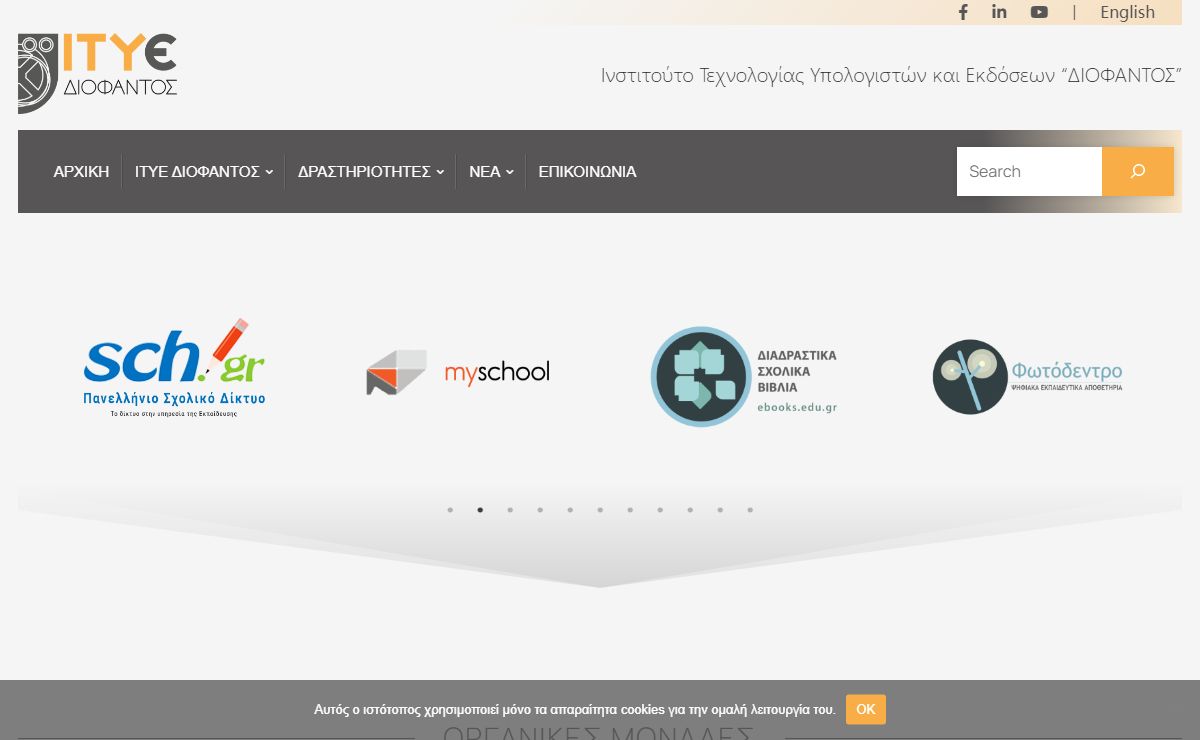
Task: Go to the fifth carousel dot
Action: click(x=570, y=510)
